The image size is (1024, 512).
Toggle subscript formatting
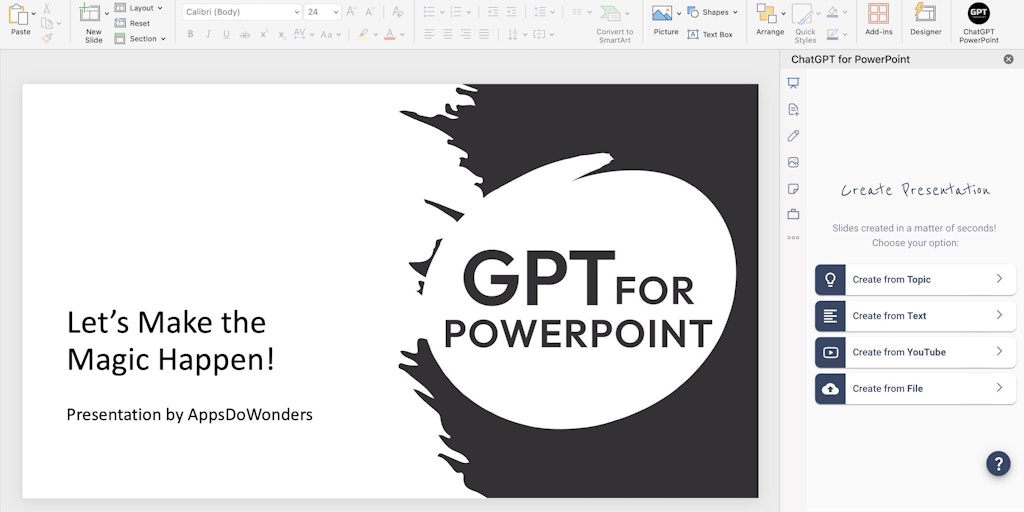(282, 34)
